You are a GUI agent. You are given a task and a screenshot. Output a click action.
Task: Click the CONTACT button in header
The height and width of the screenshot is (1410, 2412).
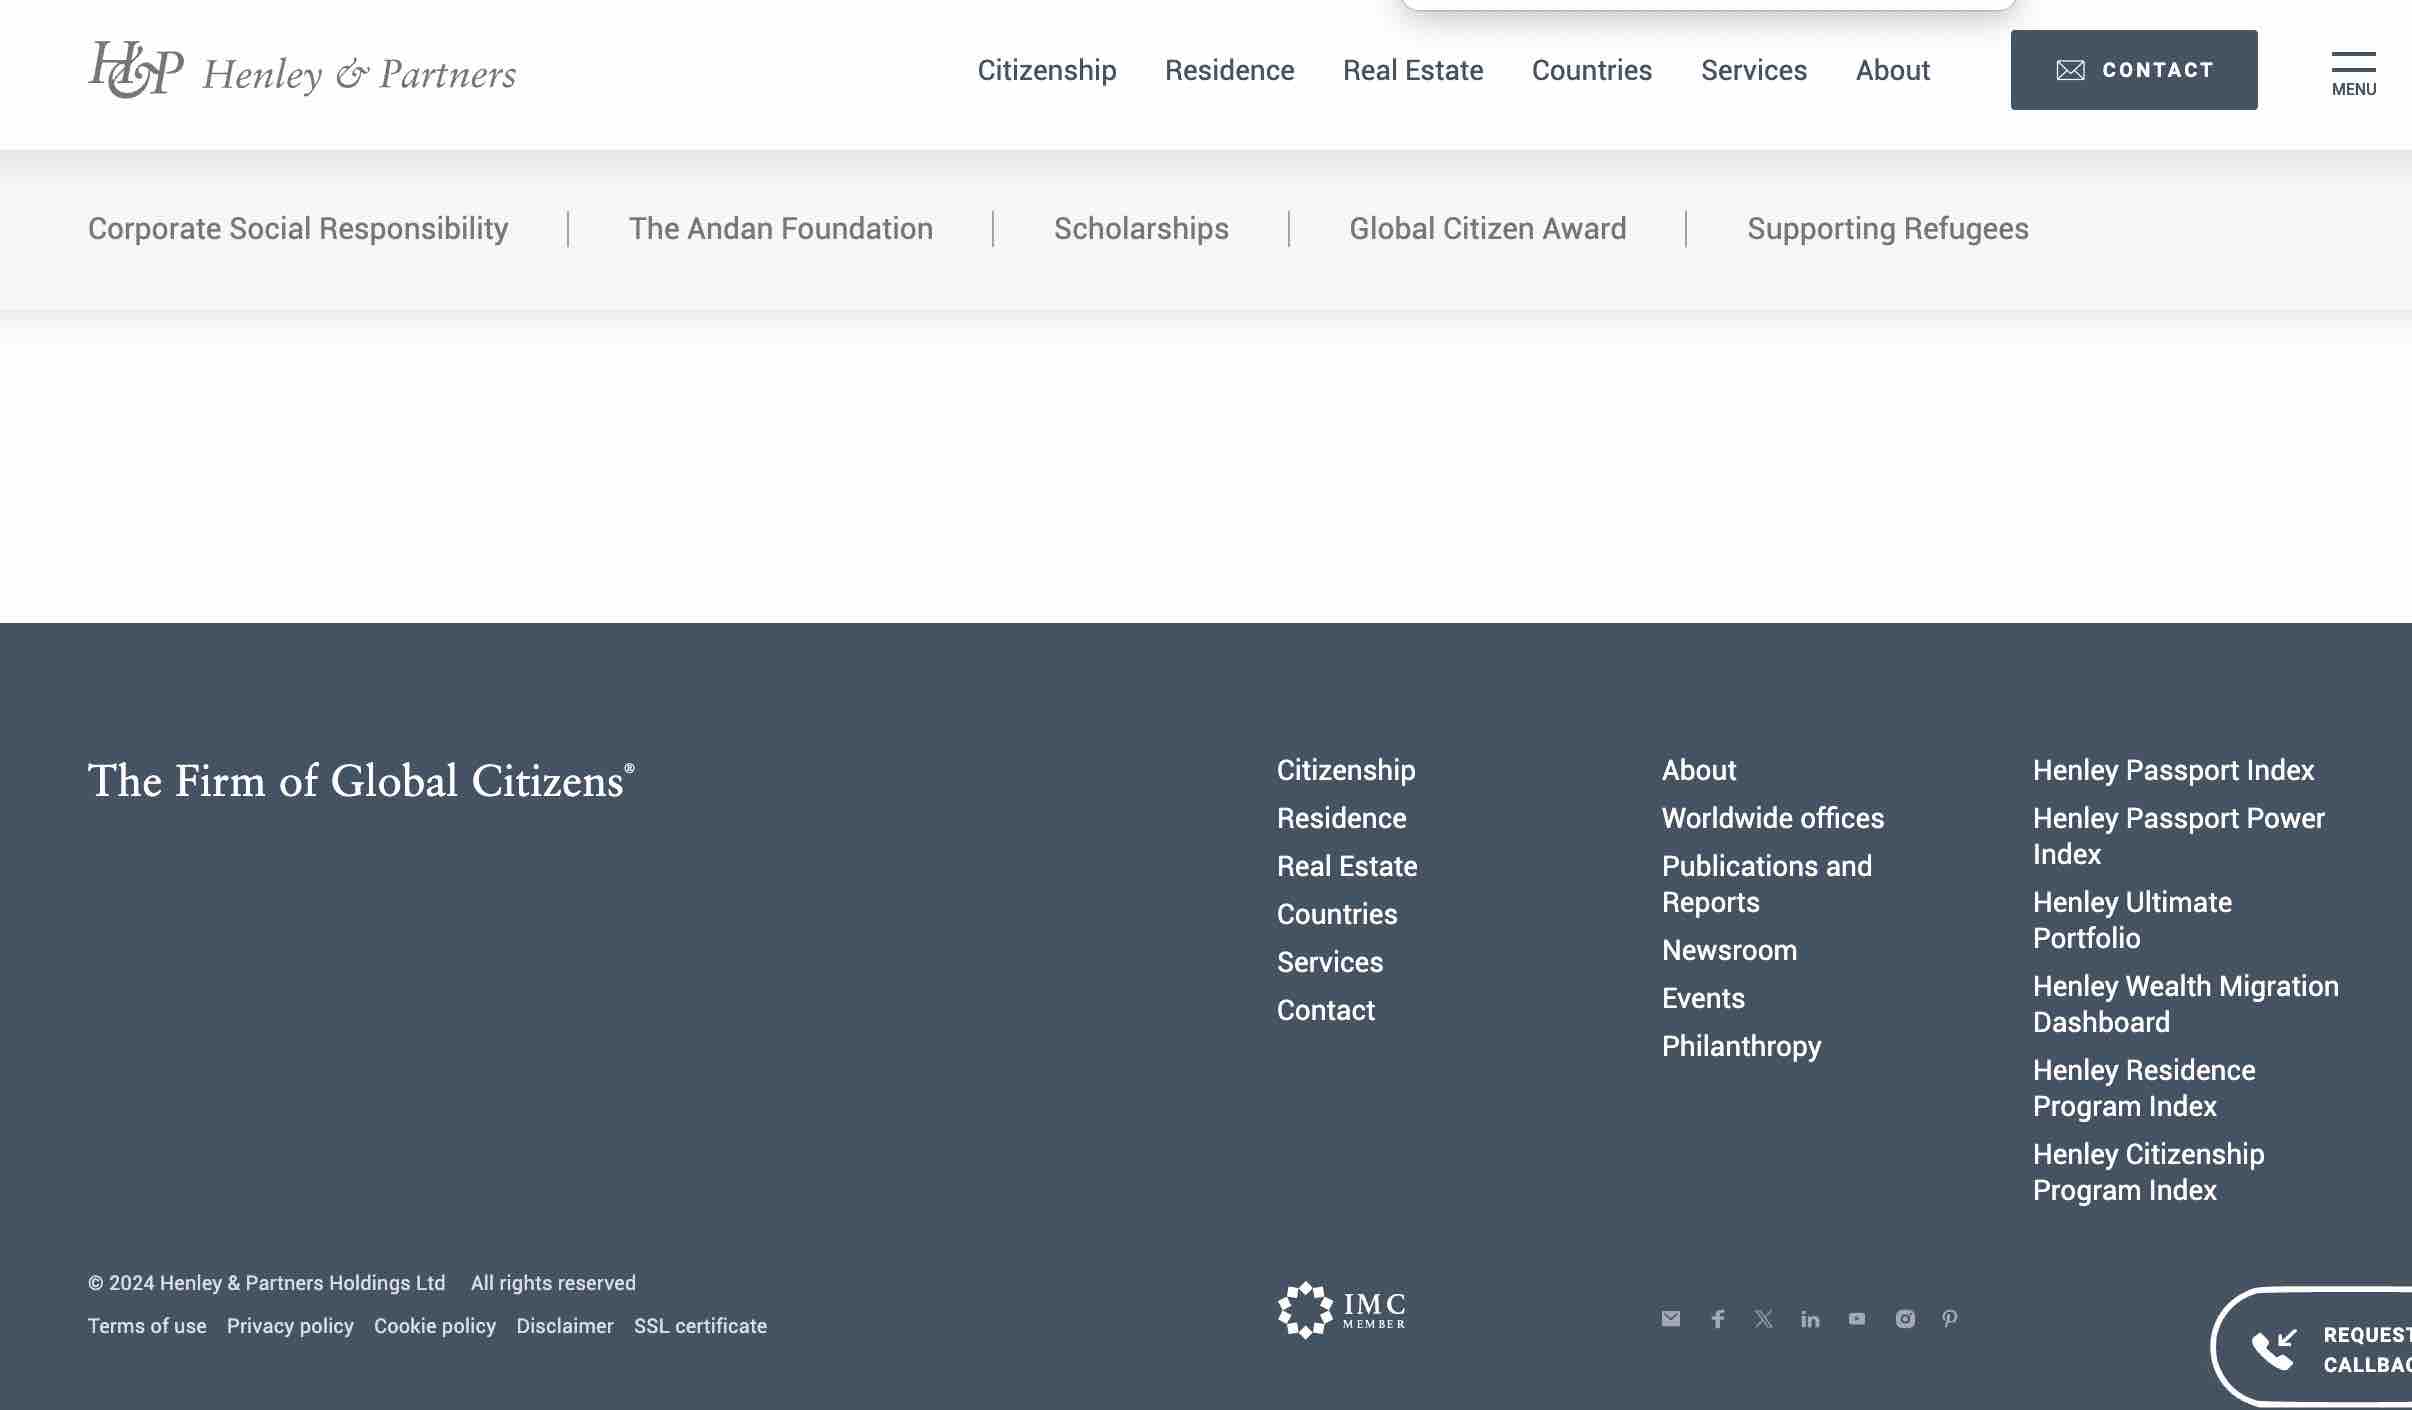point(2134,70)
